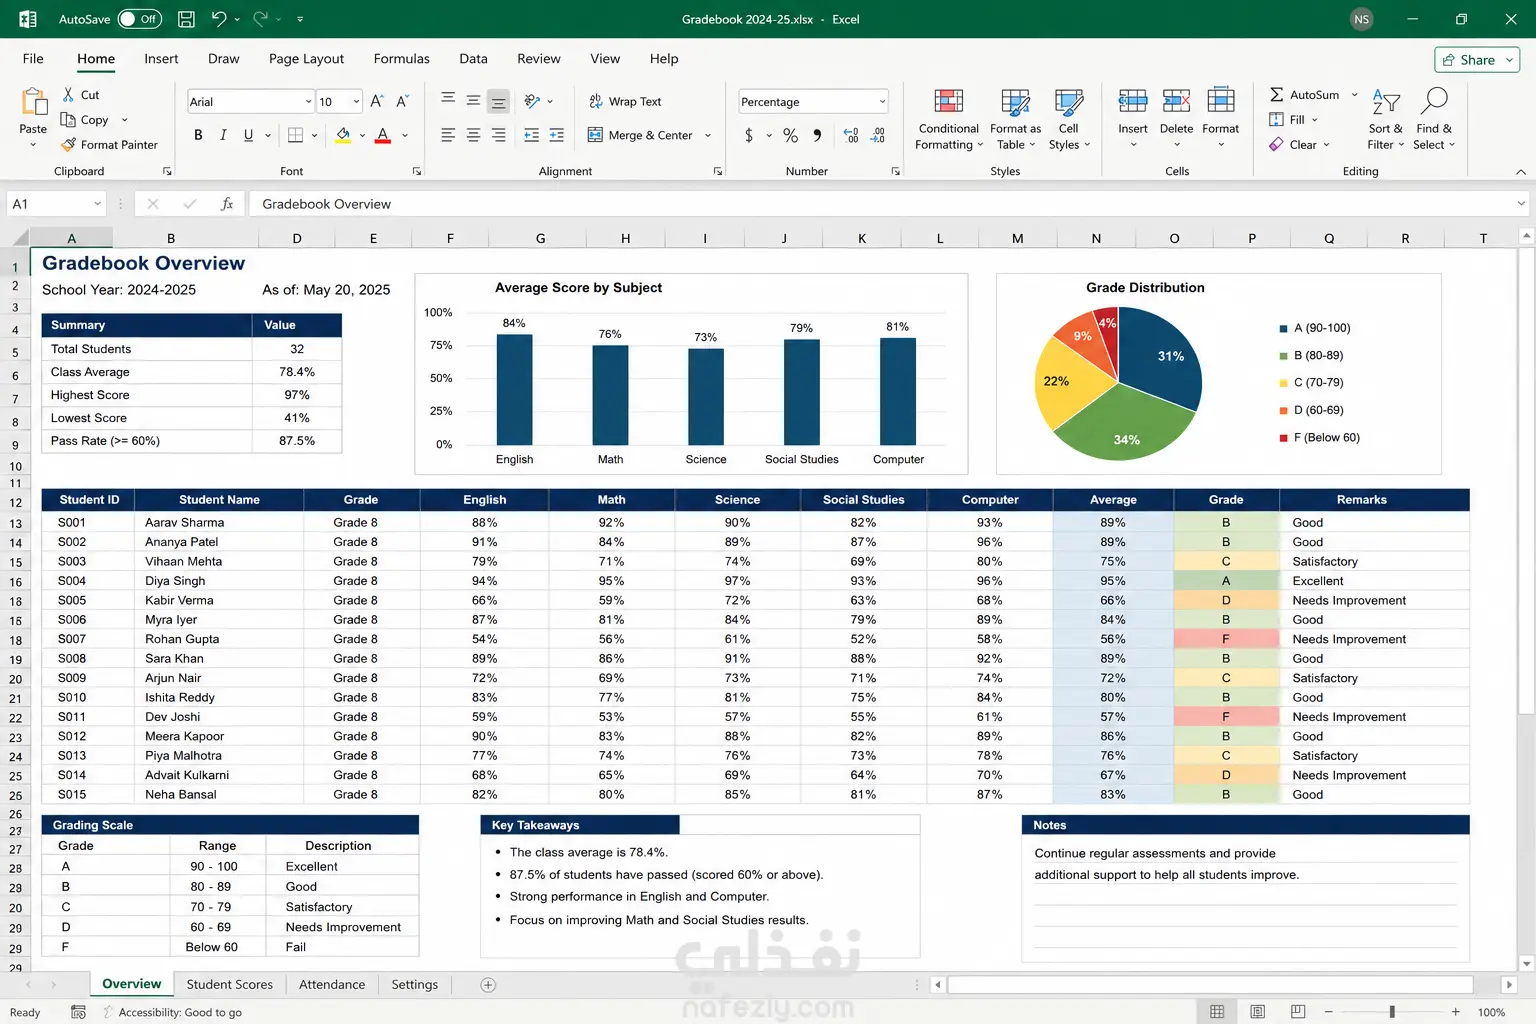Click Accessibility: Good to go status
The height and width of the screenshot is (1024, 1536).
point(172,1012)
